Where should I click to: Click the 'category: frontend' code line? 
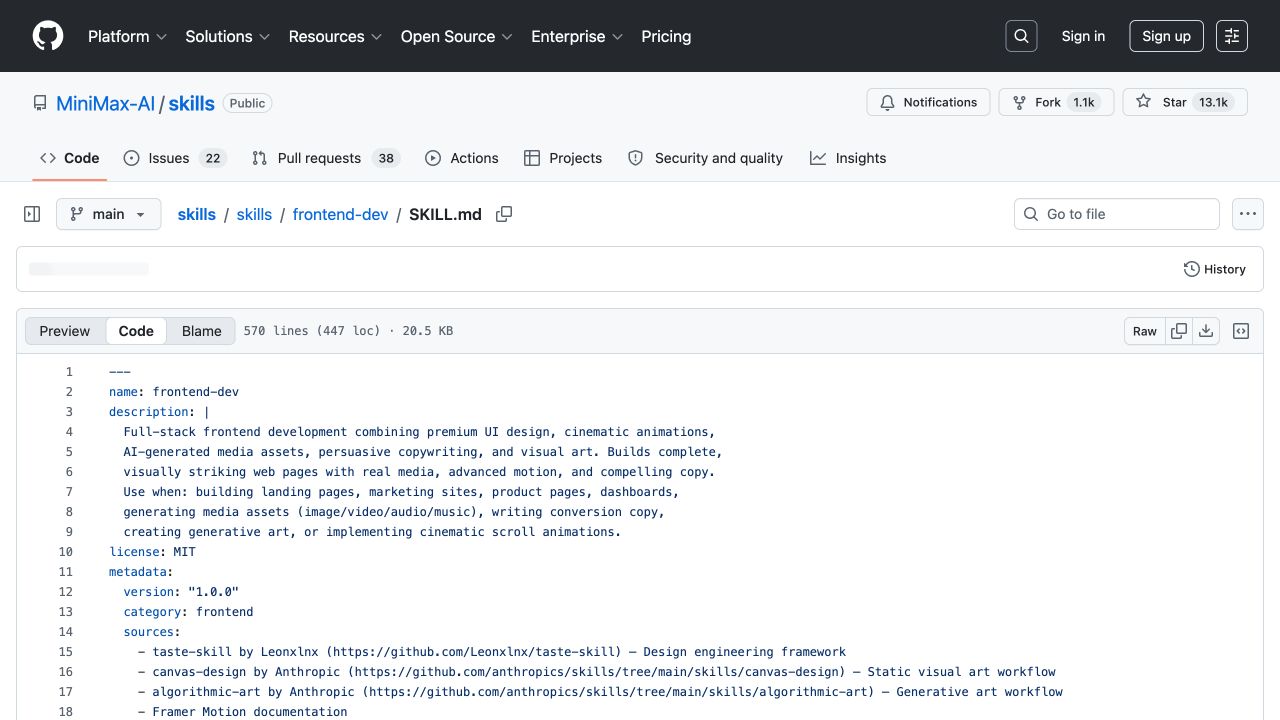(188, 612)
